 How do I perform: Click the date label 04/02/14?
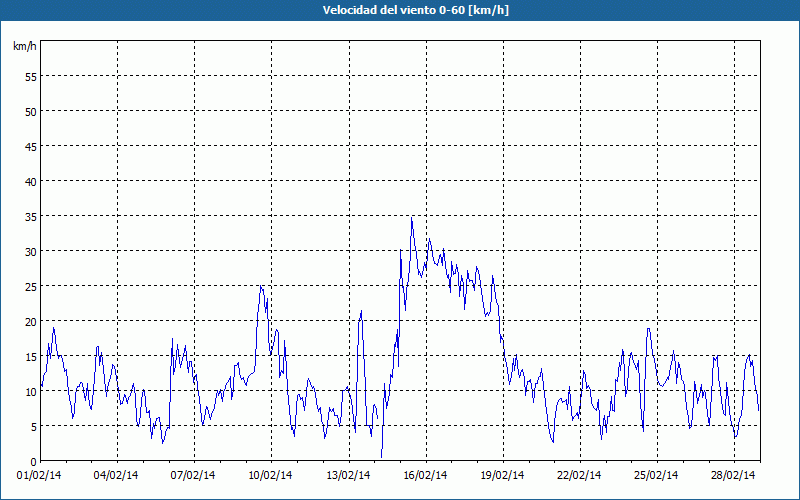coord(116,476)
